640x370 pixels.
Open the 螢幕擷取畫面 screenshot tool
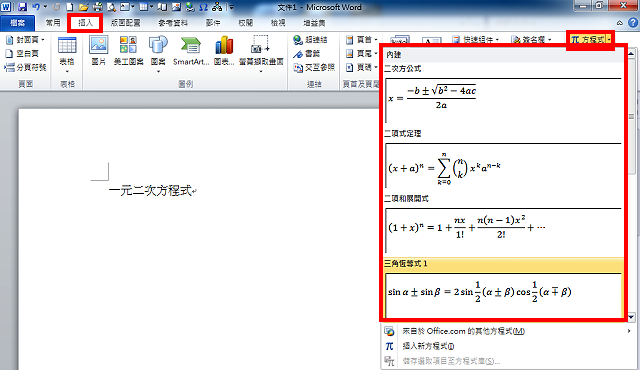point(261,53)
